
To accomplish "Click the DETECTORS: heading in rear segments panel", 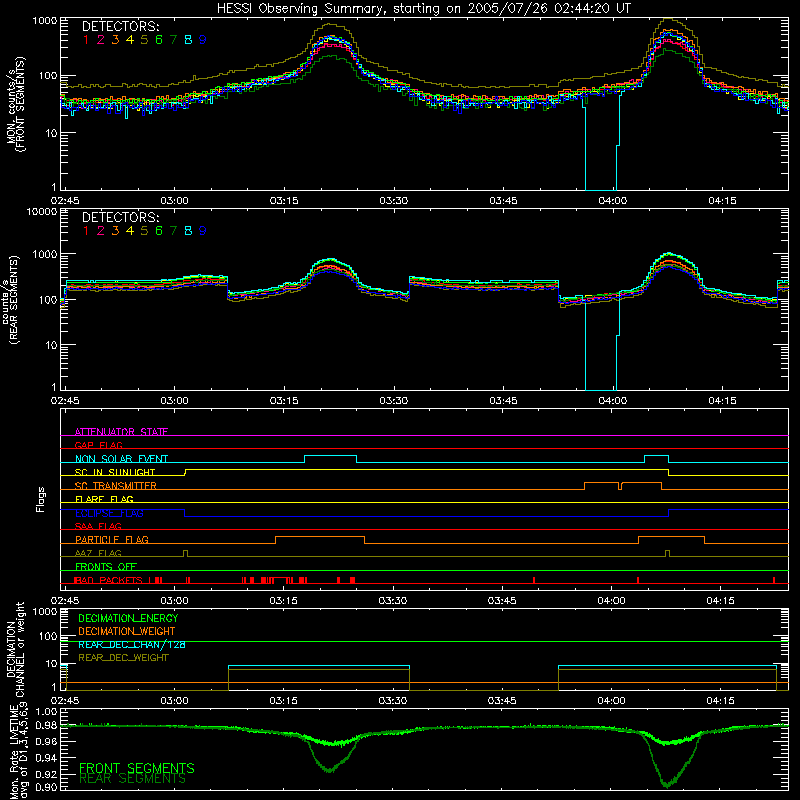I will point(121,218).
